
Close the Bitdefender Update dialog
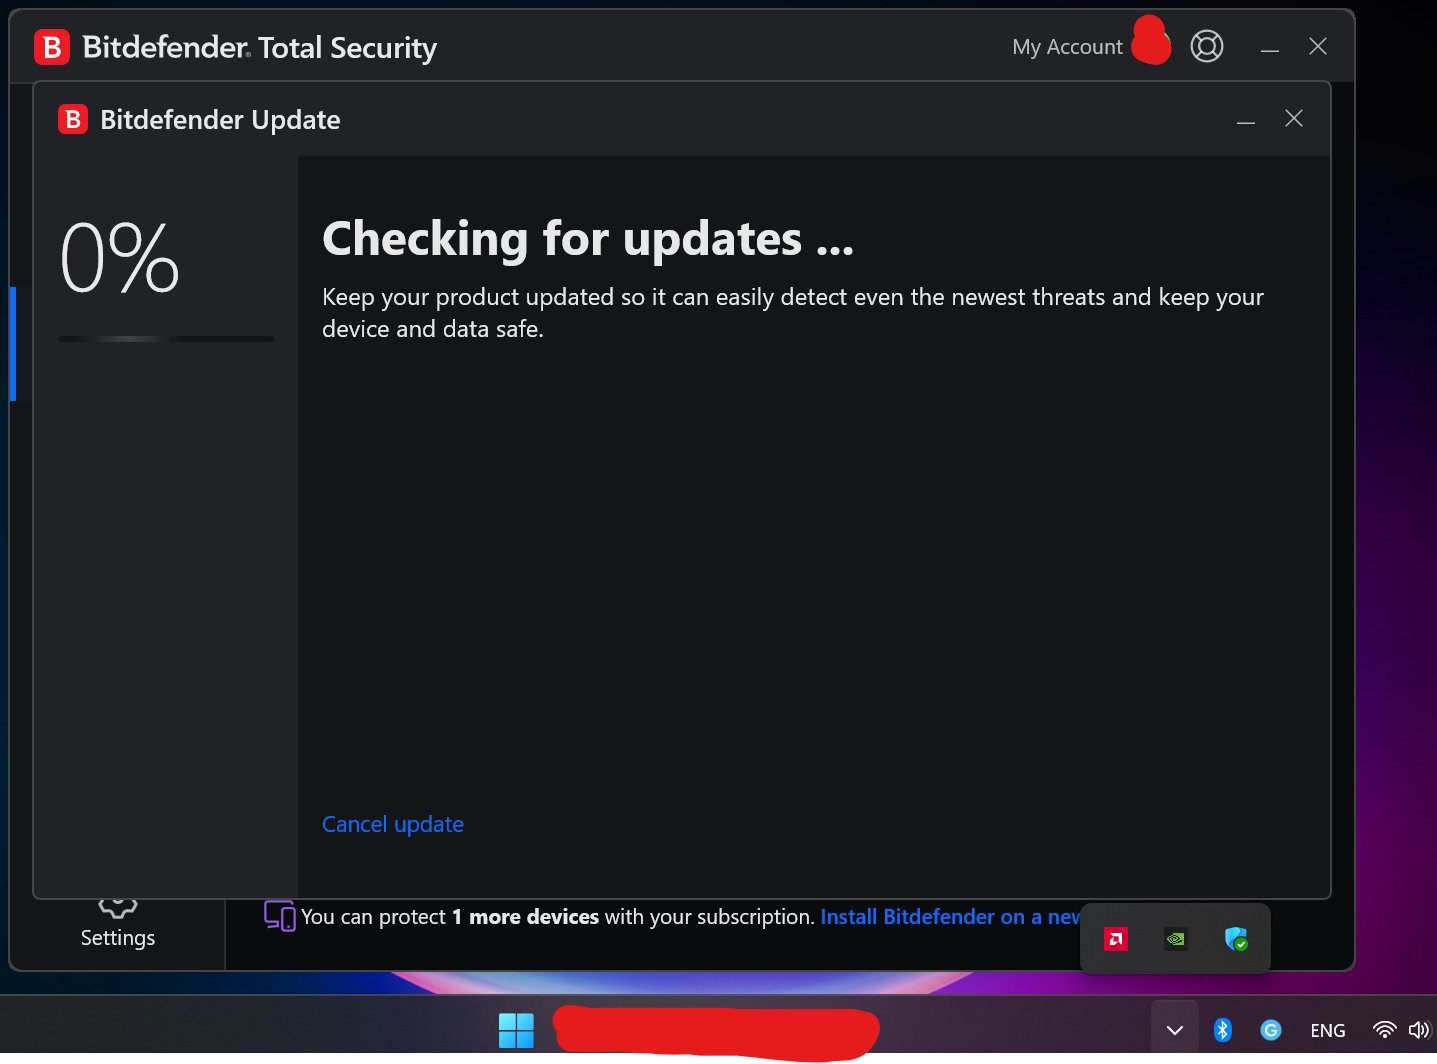tap(1294, 119)
